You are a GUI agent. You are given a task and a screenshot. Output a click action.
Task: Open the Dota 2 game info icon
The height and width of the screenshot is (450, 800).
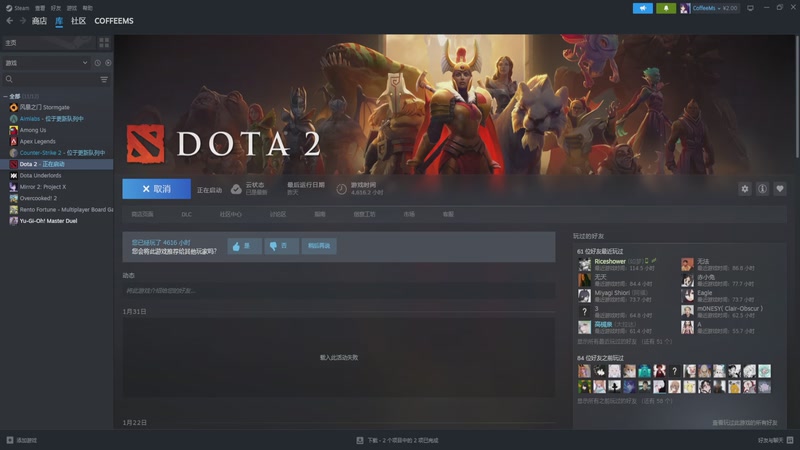762,189
